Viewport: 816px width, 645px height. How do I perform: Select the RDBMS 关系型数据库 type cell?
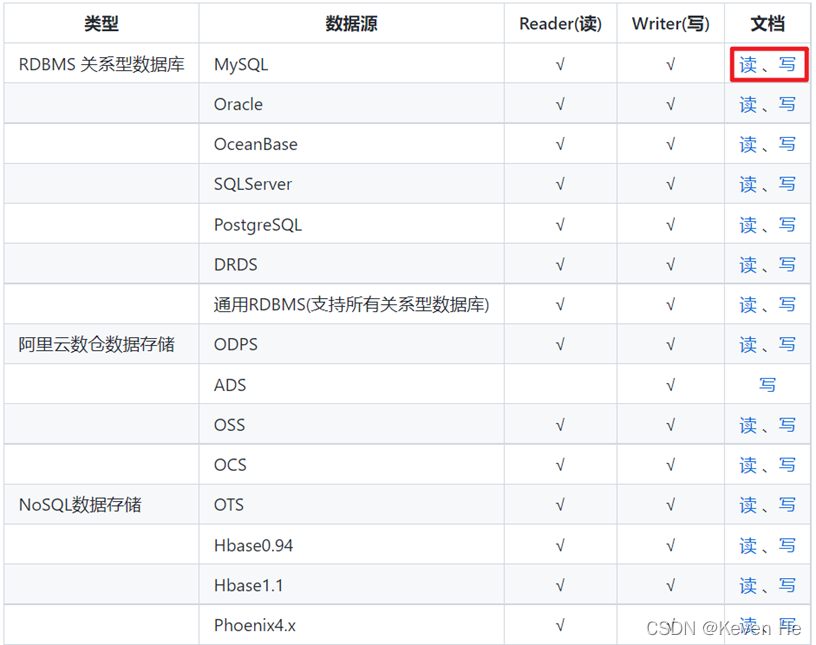click(101, 65)
